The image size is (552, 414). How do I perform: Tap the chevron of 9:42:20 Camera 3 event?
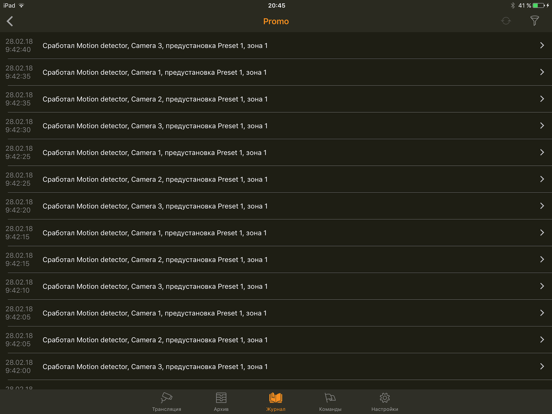pyautogui.click(x=542, y=206)
